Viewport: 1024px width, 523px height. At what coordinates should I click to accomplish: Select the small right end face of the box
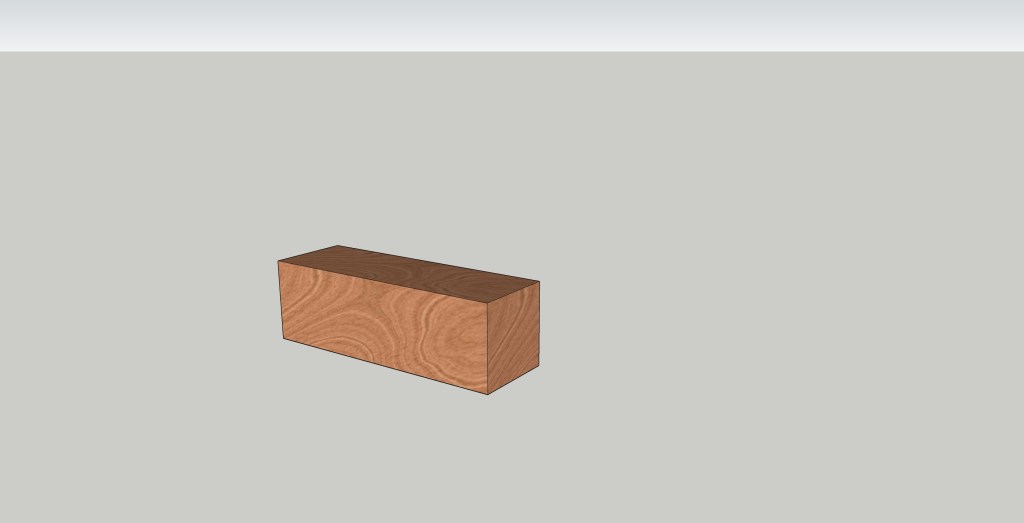pos(515,335)
